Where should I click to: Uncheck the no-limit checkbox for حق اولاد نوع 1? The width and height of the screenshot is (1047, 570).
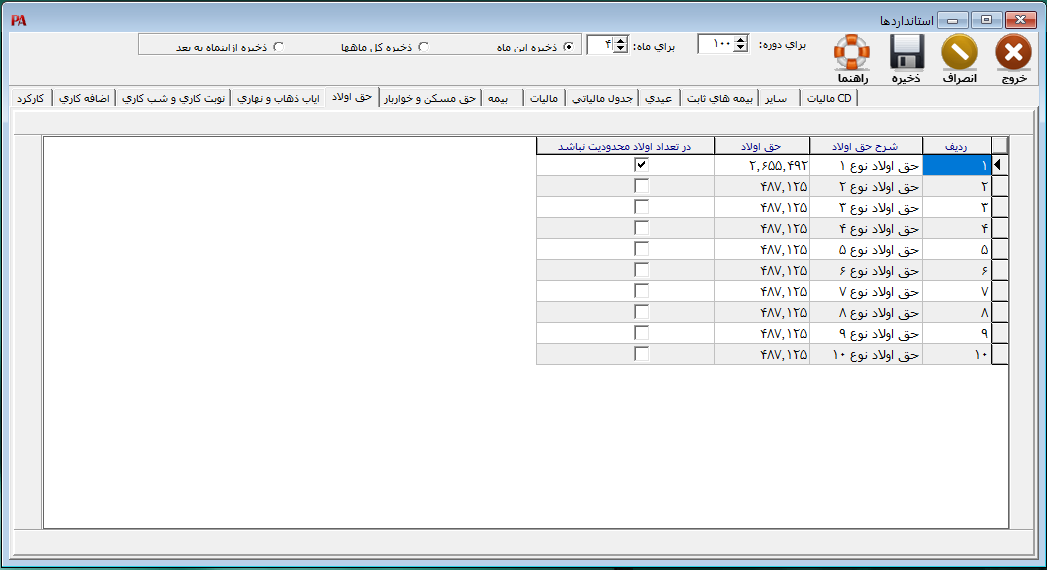(641, 165)
